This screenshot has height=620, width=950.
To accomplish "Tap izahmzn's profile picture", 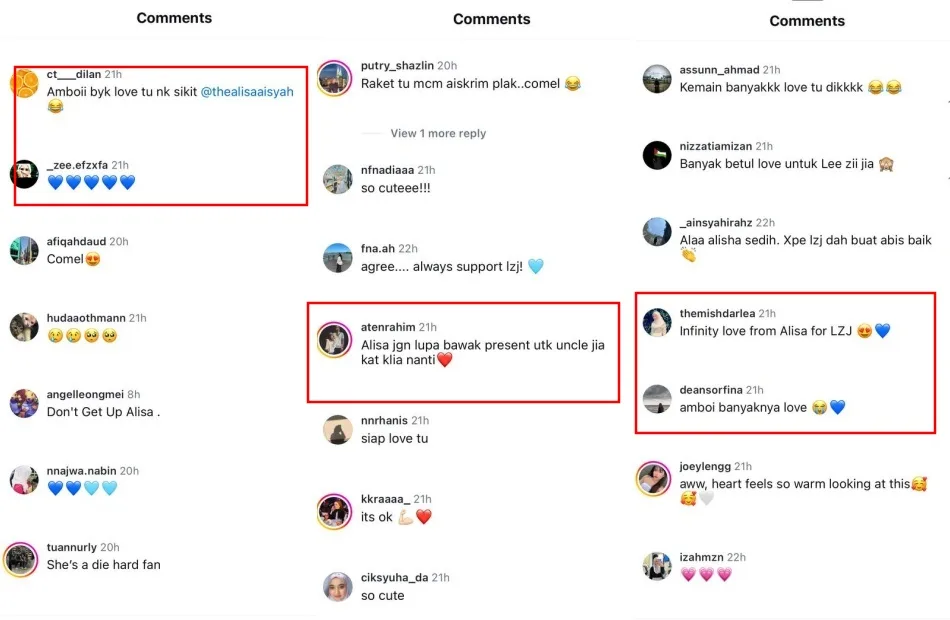I will (x=657, y=566).
